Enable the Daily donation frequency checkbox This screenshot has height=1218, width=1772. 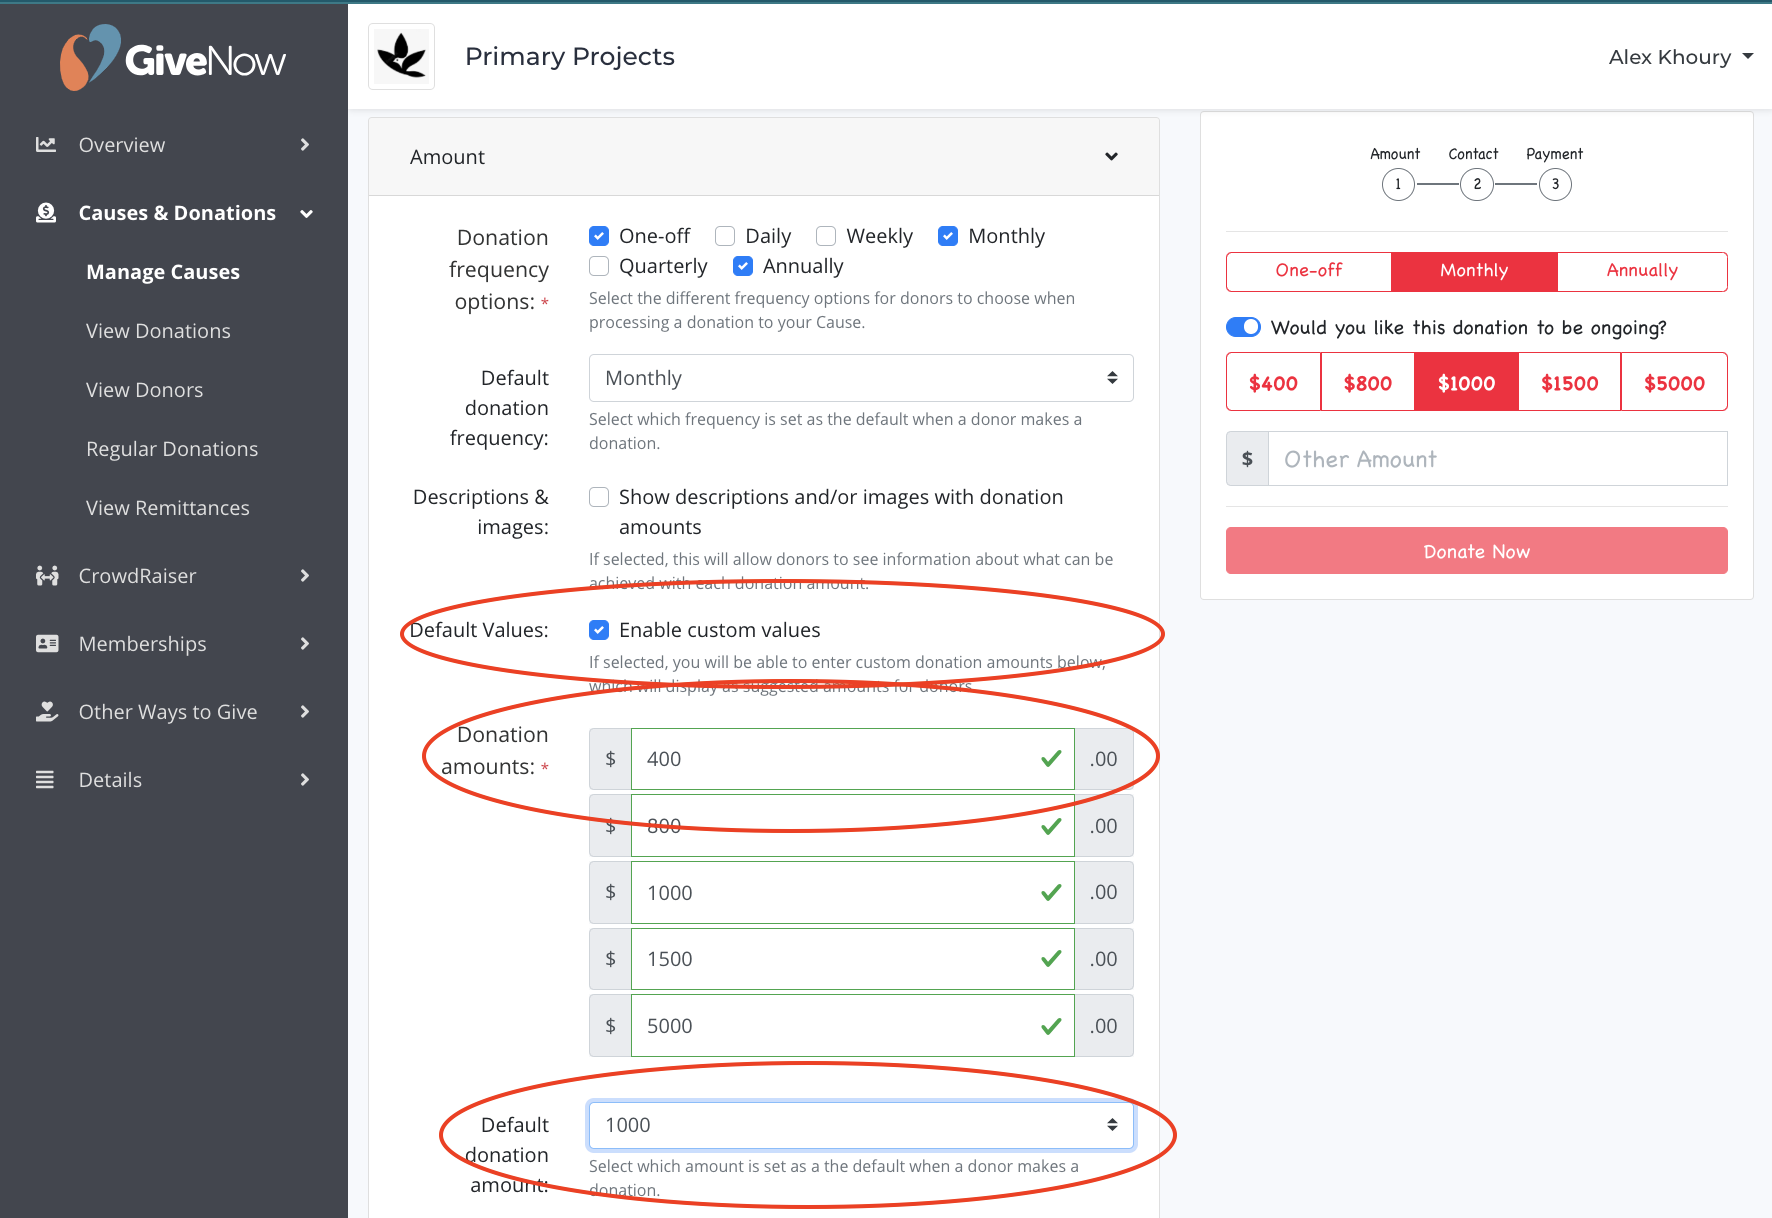tap(725, 235)
